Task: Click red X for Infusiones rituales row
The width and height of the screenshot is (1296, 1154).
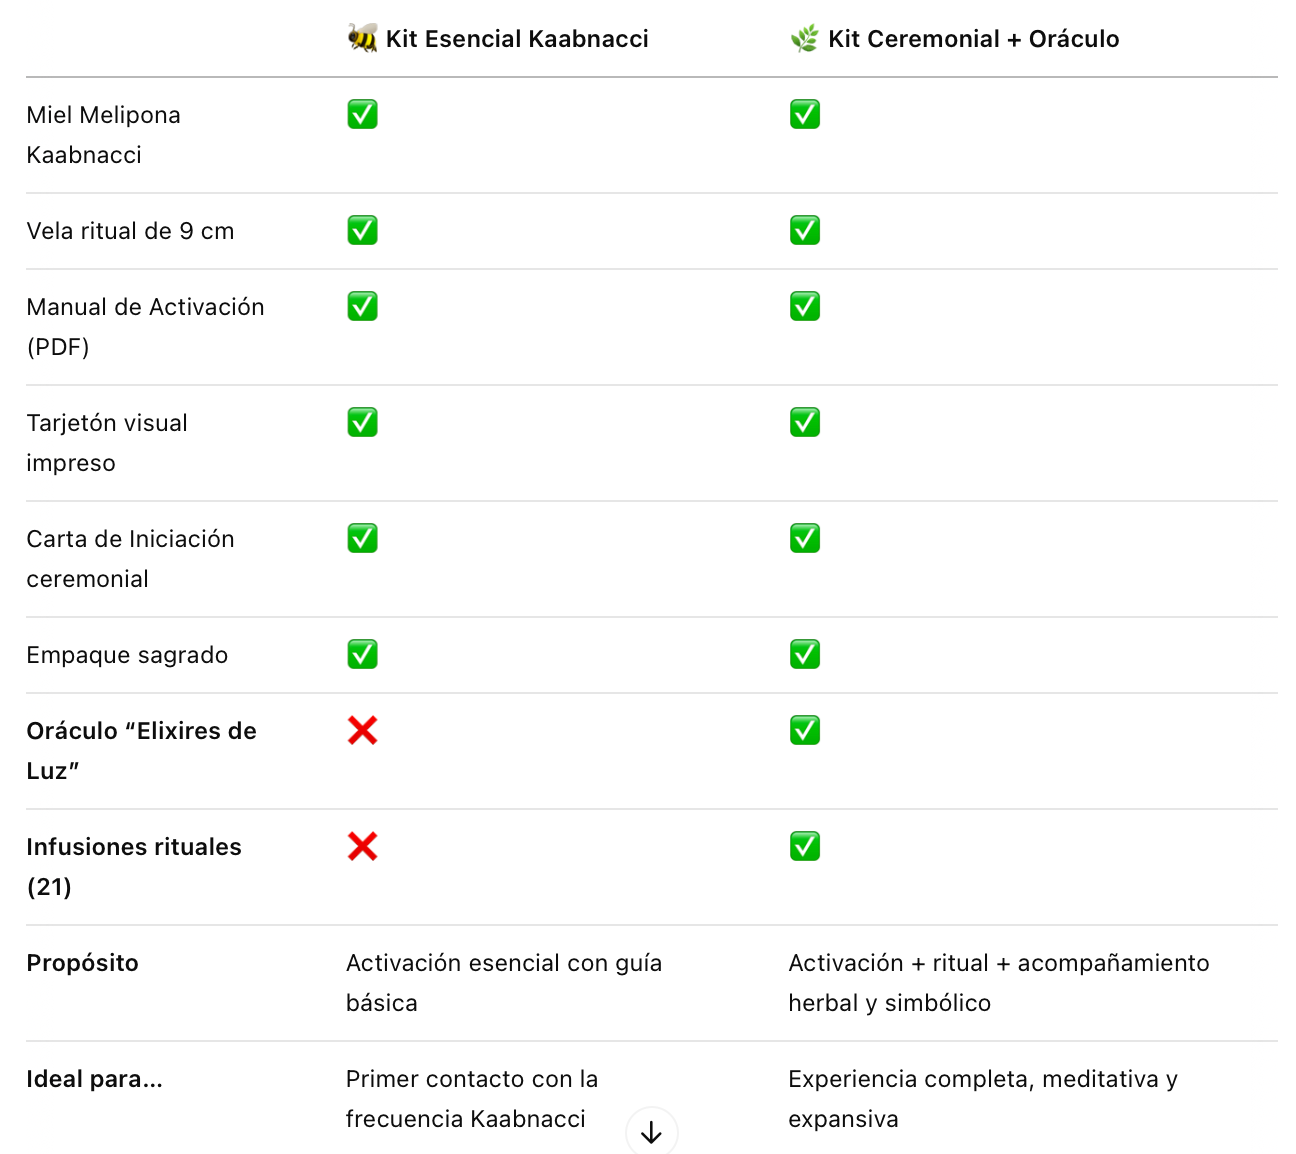Action: click(362, 847)
